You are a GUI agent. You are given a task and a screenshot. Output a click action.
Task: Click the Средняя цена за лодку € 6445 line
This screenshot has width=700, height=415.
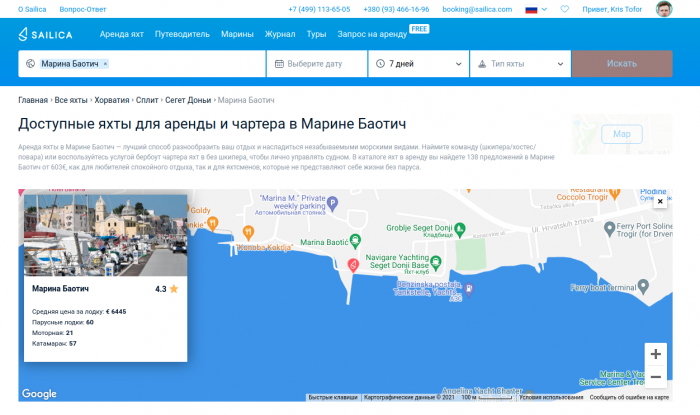click(x=79, y=311)
